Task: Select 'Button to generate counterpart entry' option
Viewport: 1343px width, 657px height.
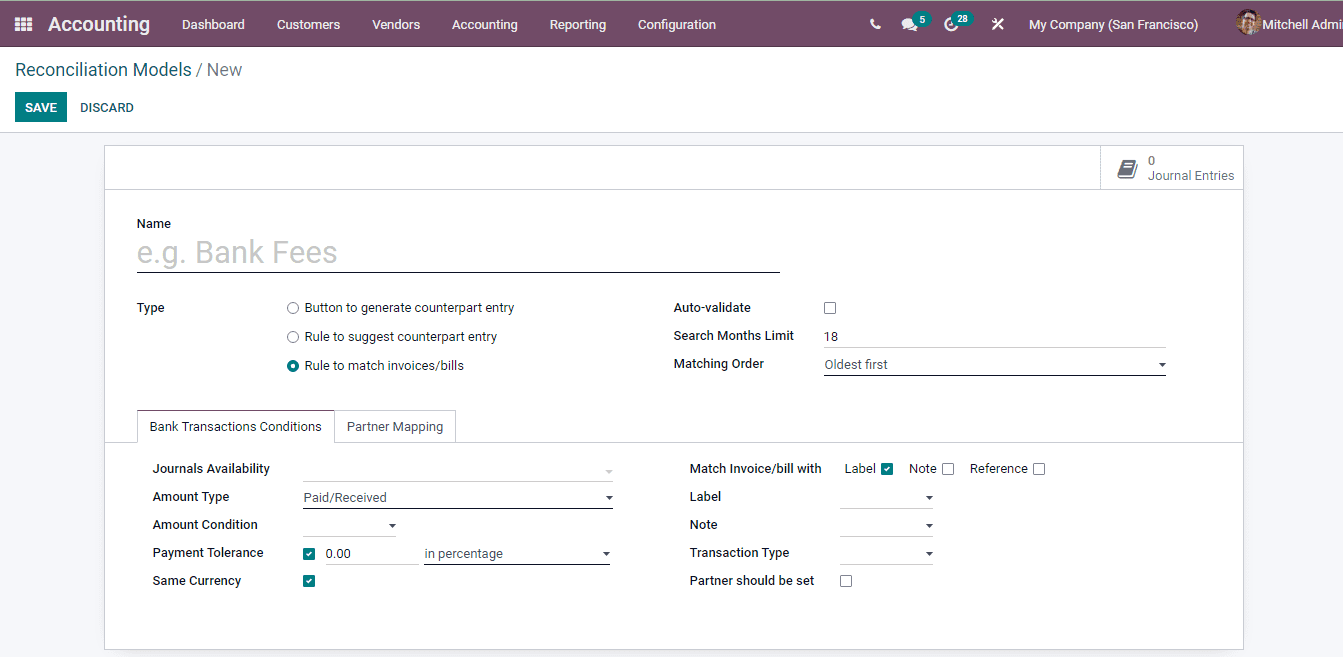Action: tap(292, 307)
